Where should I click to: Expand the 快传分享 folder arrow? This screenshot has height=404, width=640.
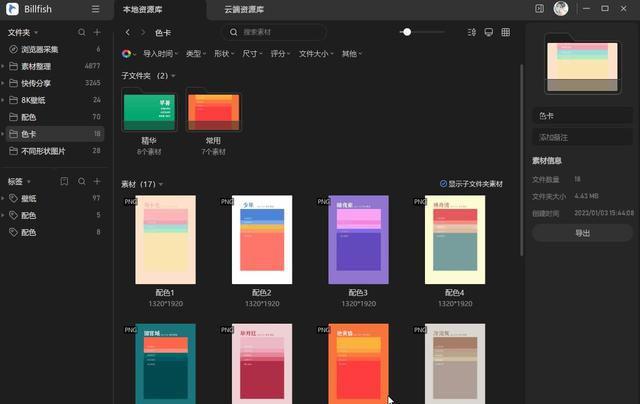3,83
